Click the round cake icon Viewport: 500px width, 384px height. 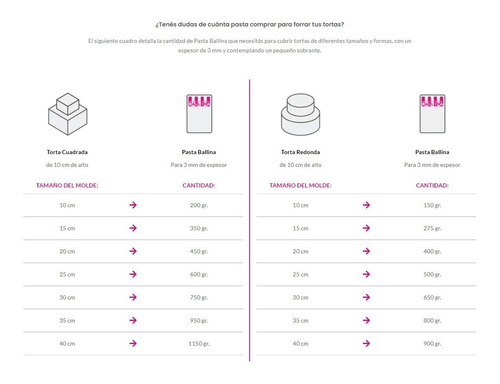coord(301,114)
